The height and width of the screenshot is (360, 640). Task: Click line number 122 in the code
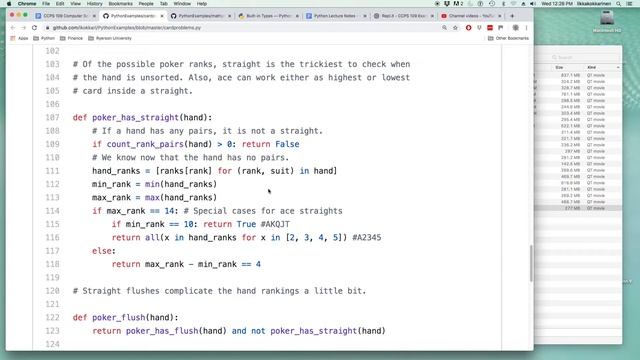point(52,318)
